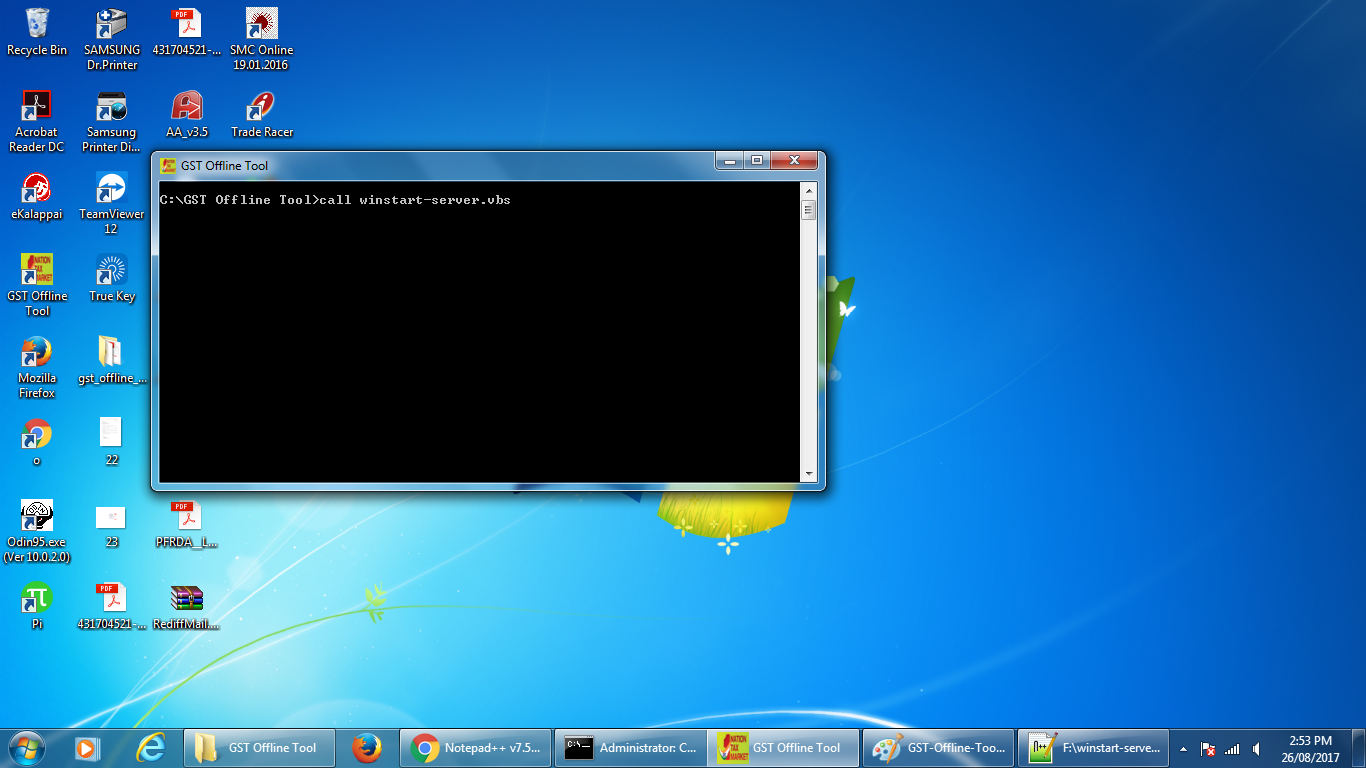1366x768 pixels.
Task: Open the Recycle Bin desktop icon
Action: coord(37,32)
